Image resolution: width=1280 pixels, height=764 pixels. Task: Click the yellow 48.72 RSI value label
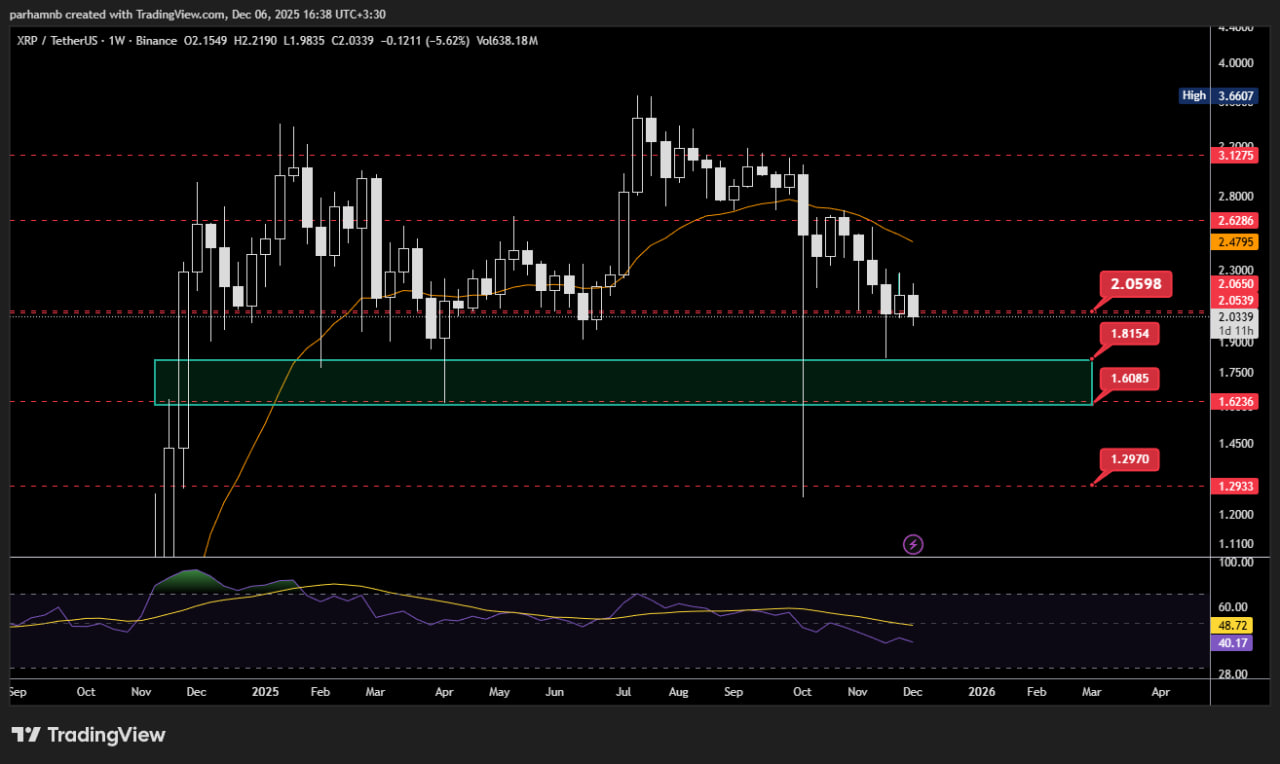coord(1232,625)
